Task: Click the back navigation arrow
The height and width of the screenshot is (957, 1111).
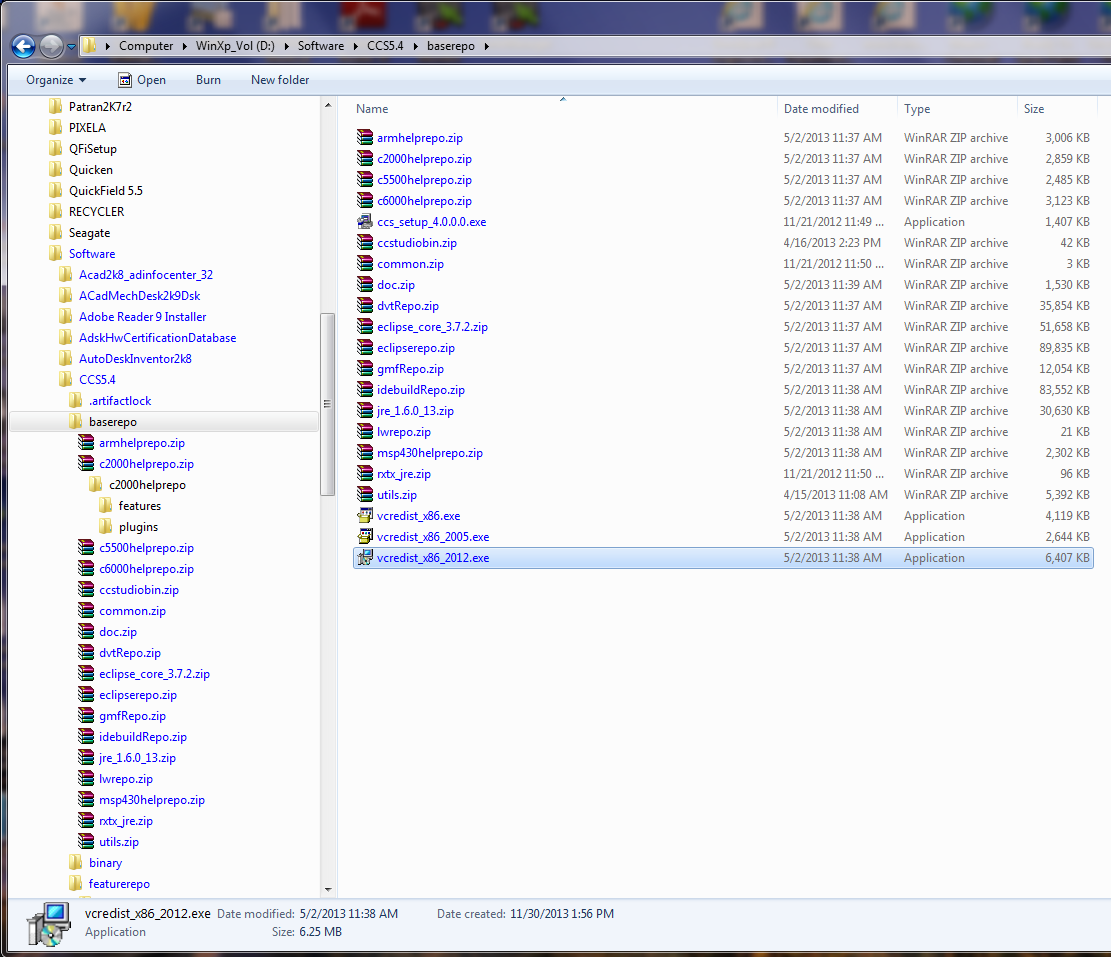Action: pos(22,46)
